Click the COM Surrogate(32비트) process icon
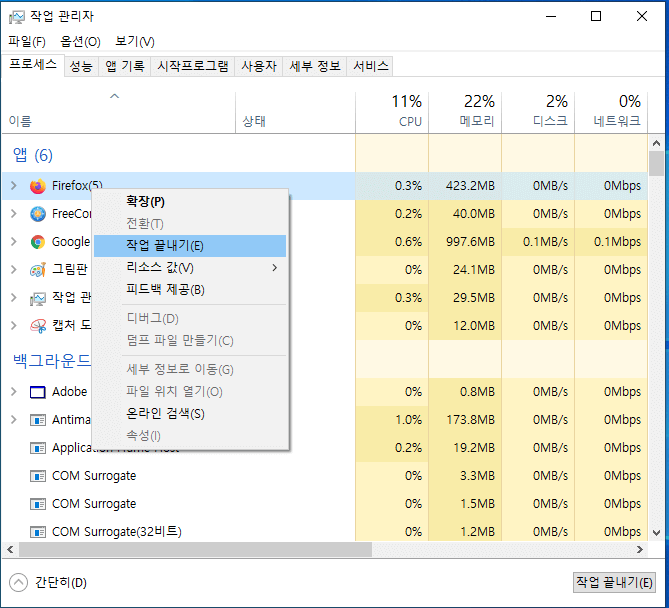669x608 pixels. point(38,532)
